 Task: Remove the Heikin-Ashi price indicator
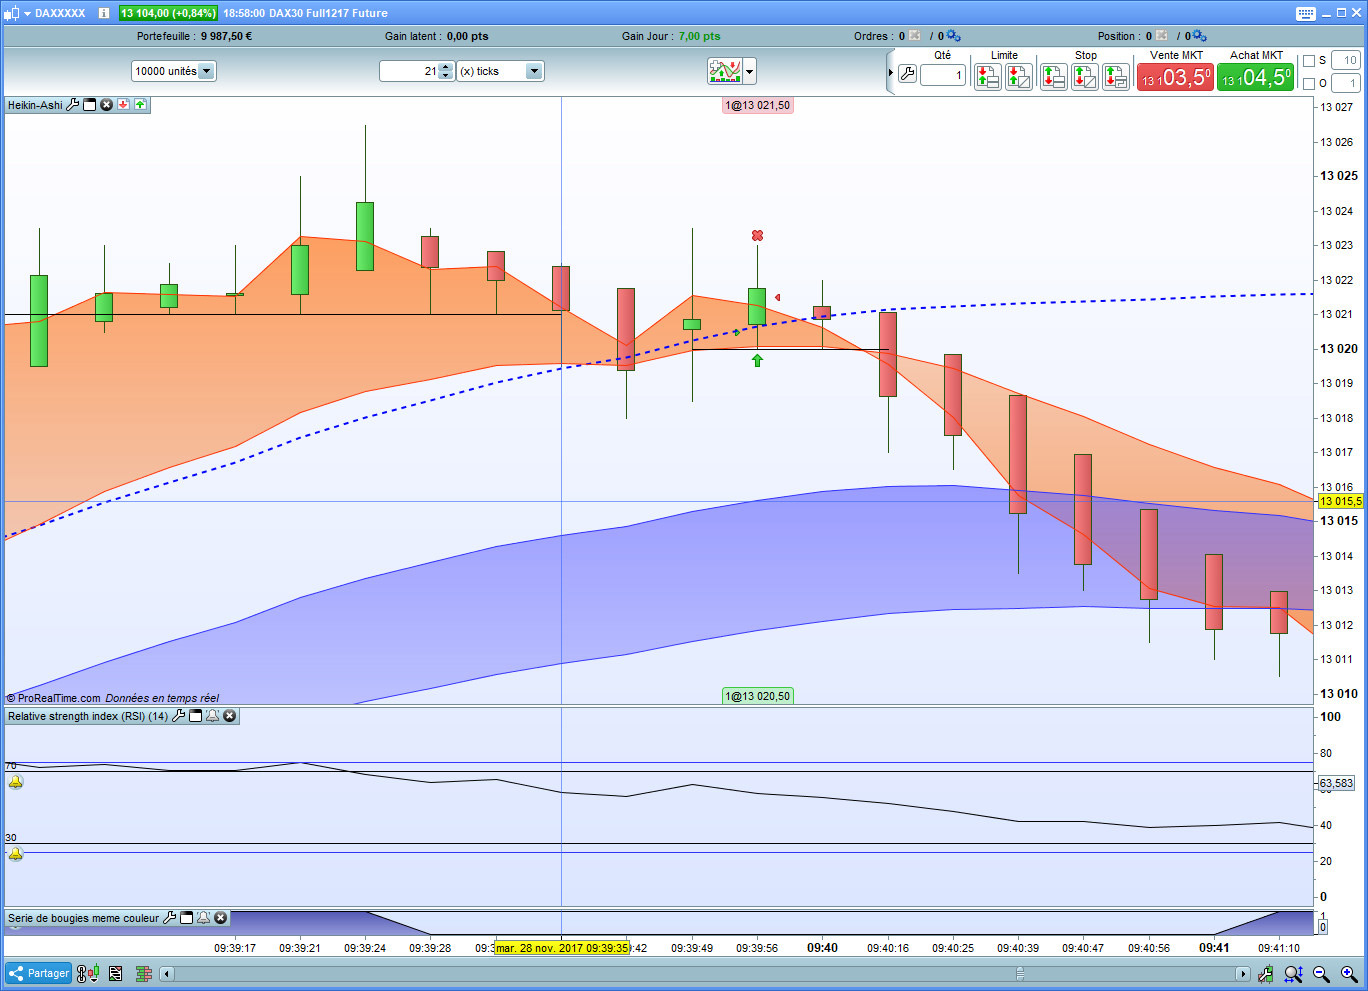pos(107,104)
